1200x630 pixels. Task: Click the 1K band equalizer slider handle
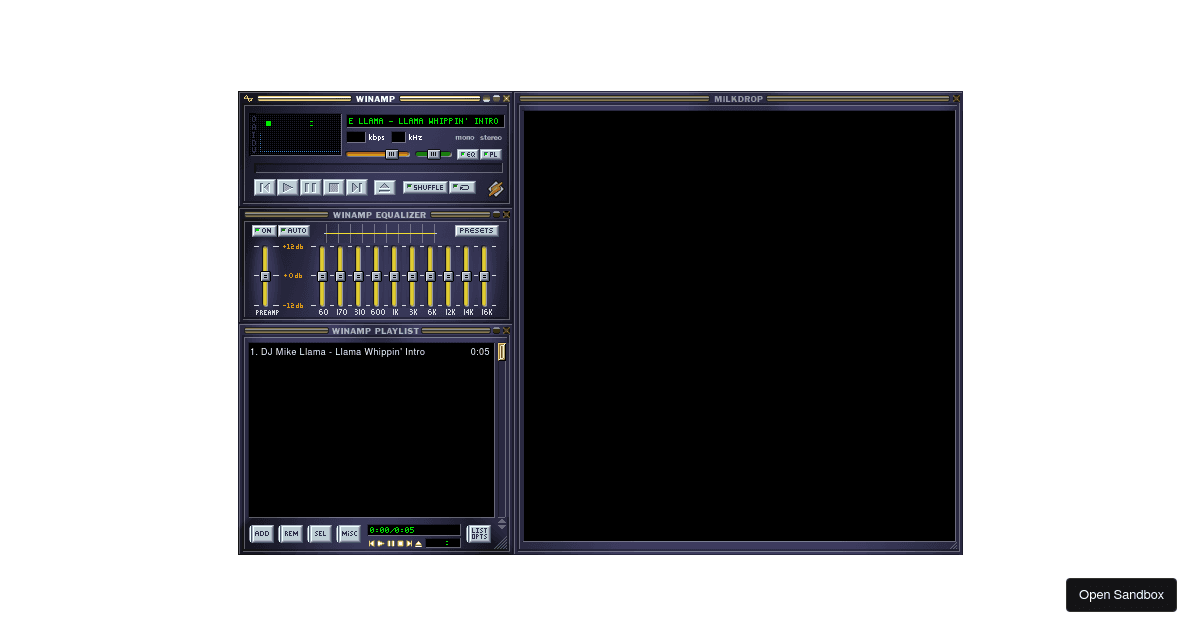(394, 276)
